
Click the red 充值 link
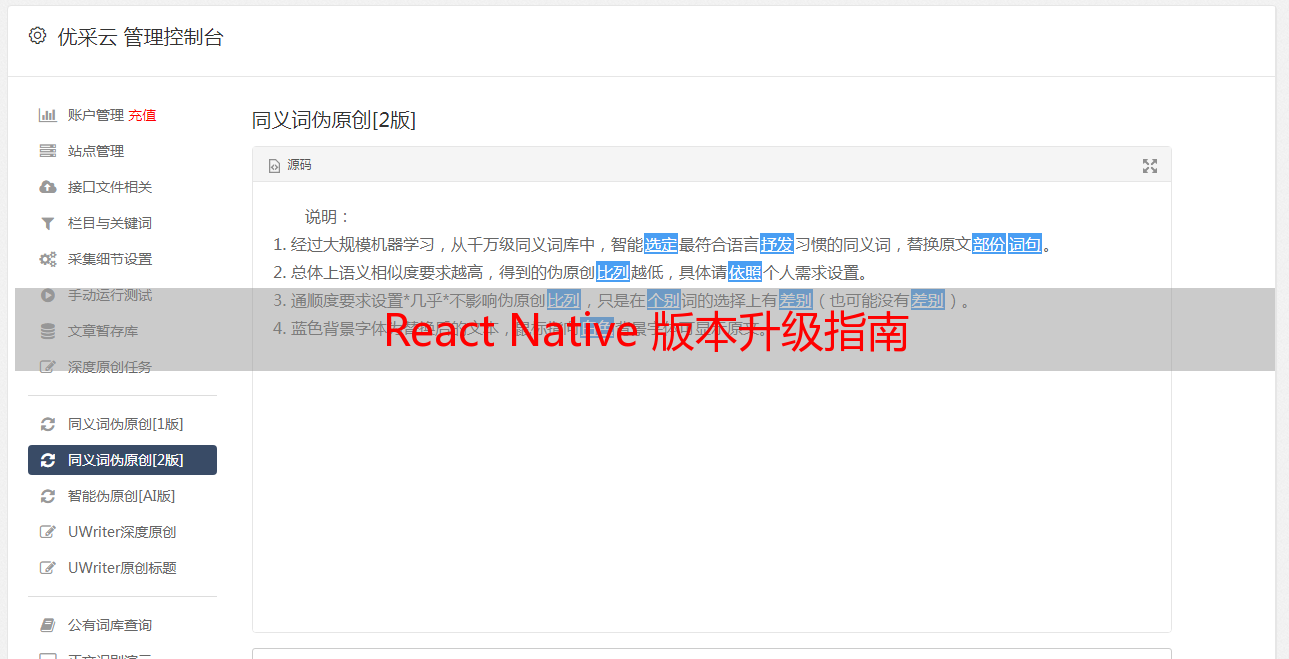click(142, 115)
